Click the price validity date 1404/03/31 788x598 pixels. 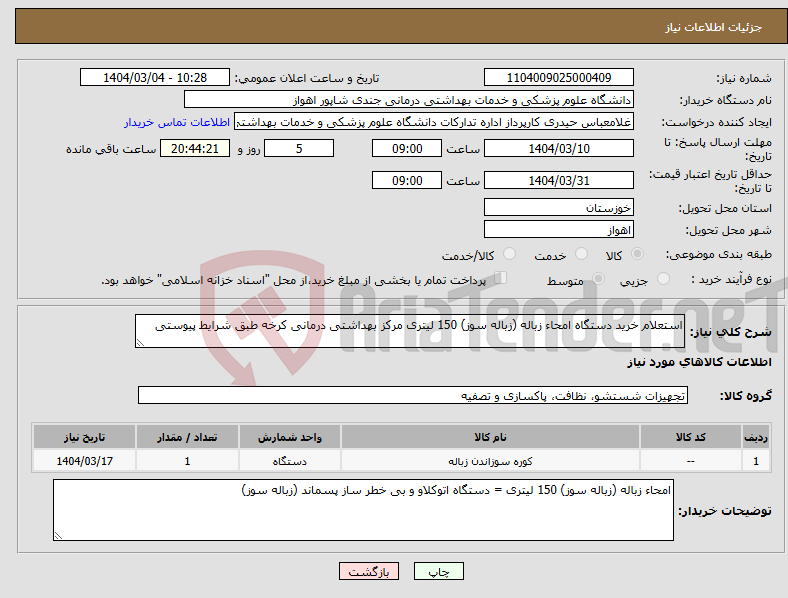pos(559,180)
